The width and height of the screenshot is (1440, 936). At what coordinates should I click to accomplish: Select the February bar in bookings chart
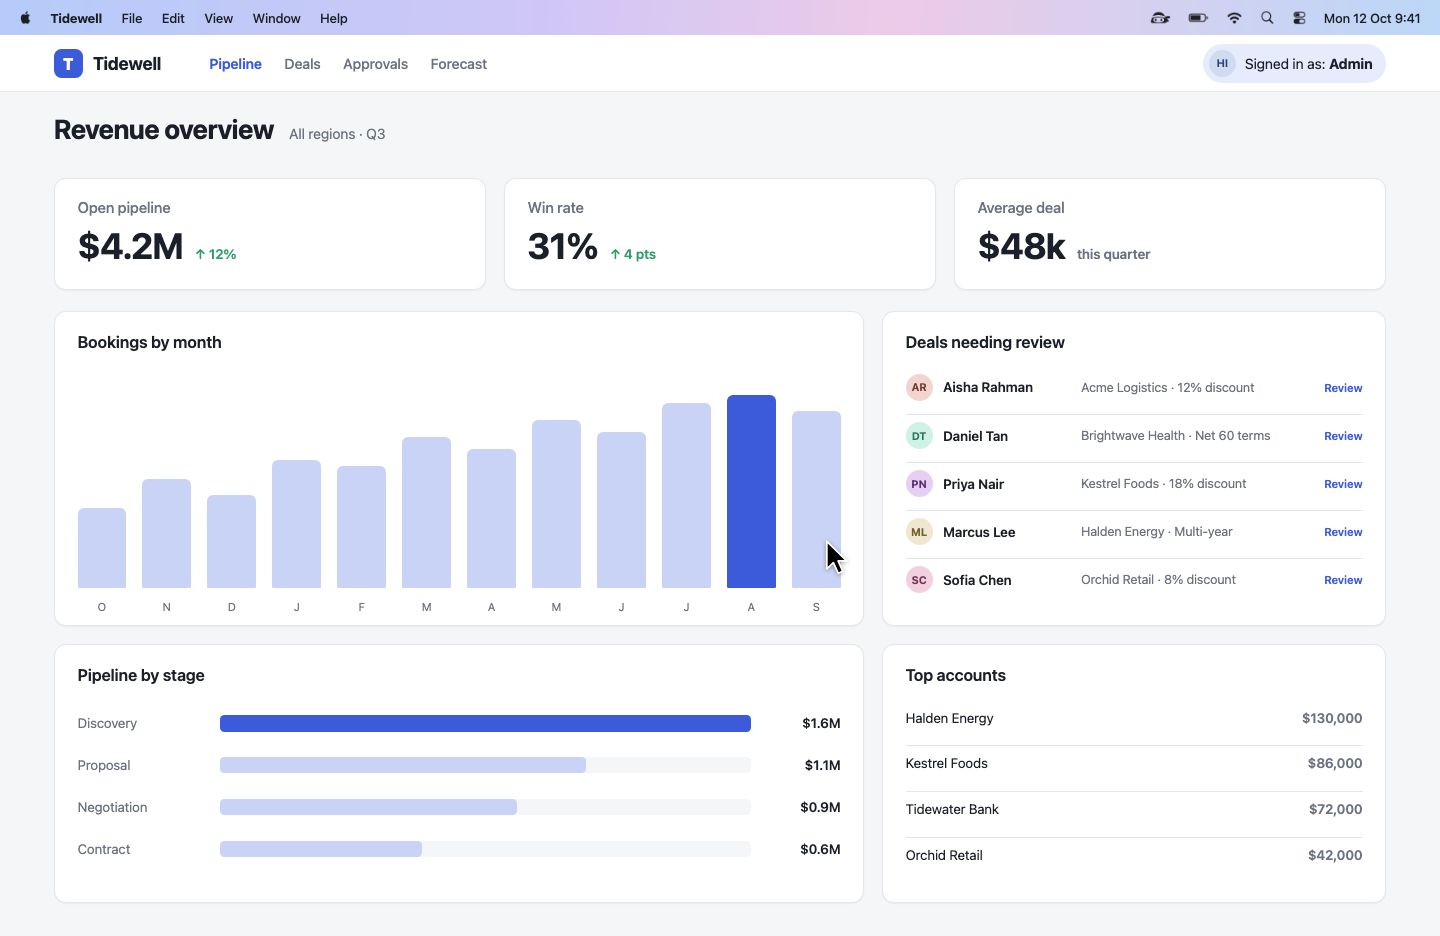point(361,527)
